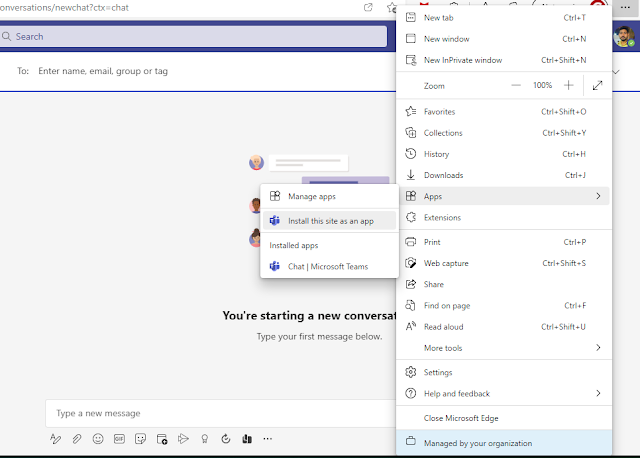The height and width of the screenshot is (458, 640).
Task: Open the sticker picker icon
Action: [x=140, y=439]
